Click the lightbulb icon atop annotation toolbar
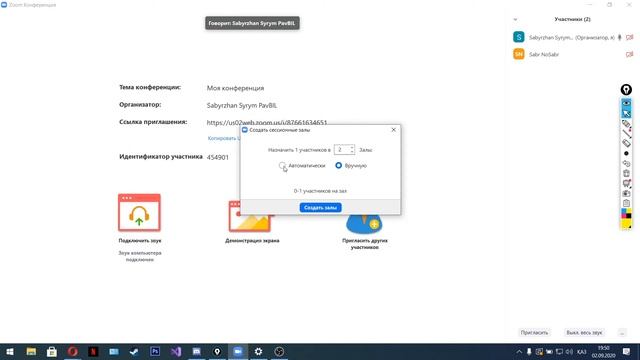Viewport: 640px width, 360px height. [626, 90]
